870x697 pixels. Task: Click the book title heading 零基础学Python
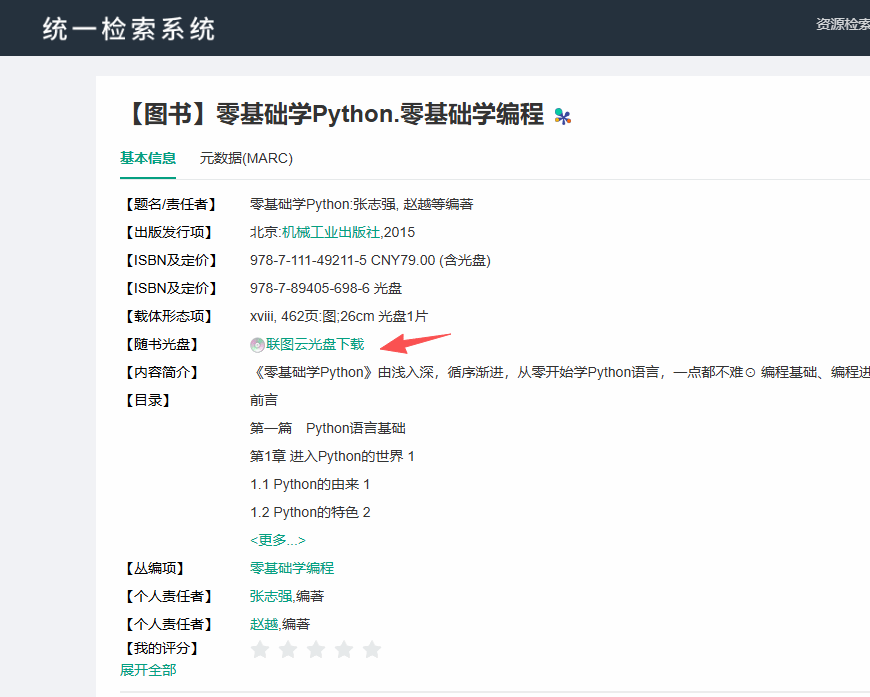click(x=333, y=114)
